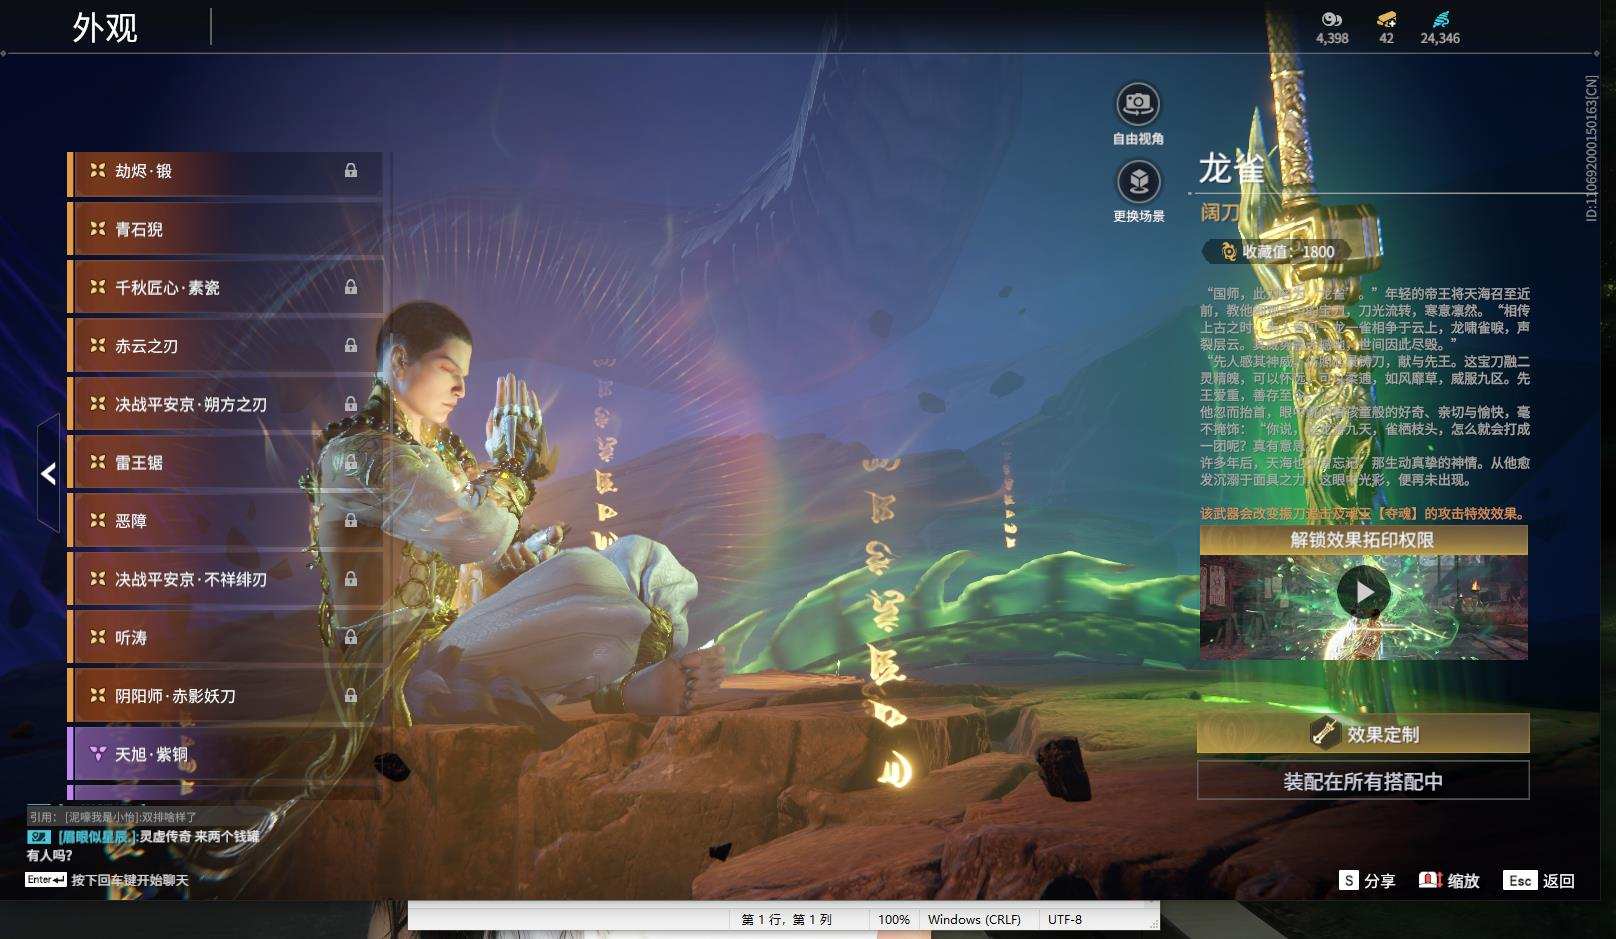Open 效果定制 effect customization

tap(1363, 734)
